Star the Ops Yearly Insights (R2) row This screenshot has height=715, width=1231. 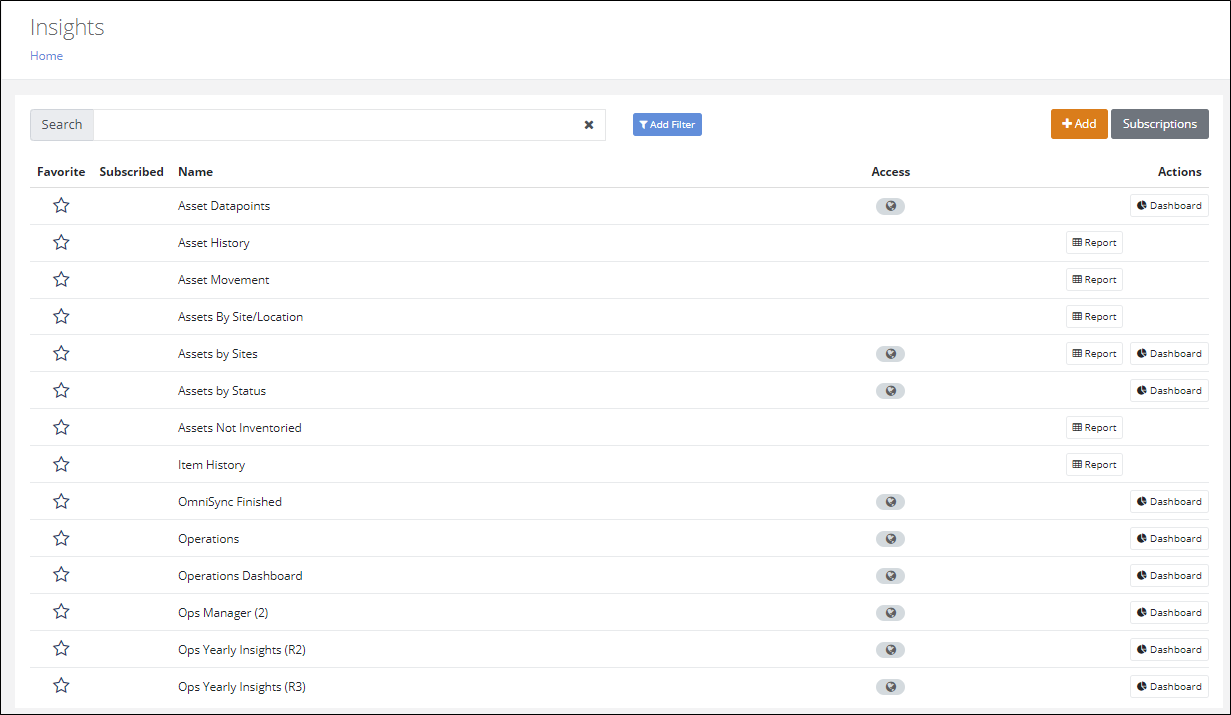pos(61,650)
